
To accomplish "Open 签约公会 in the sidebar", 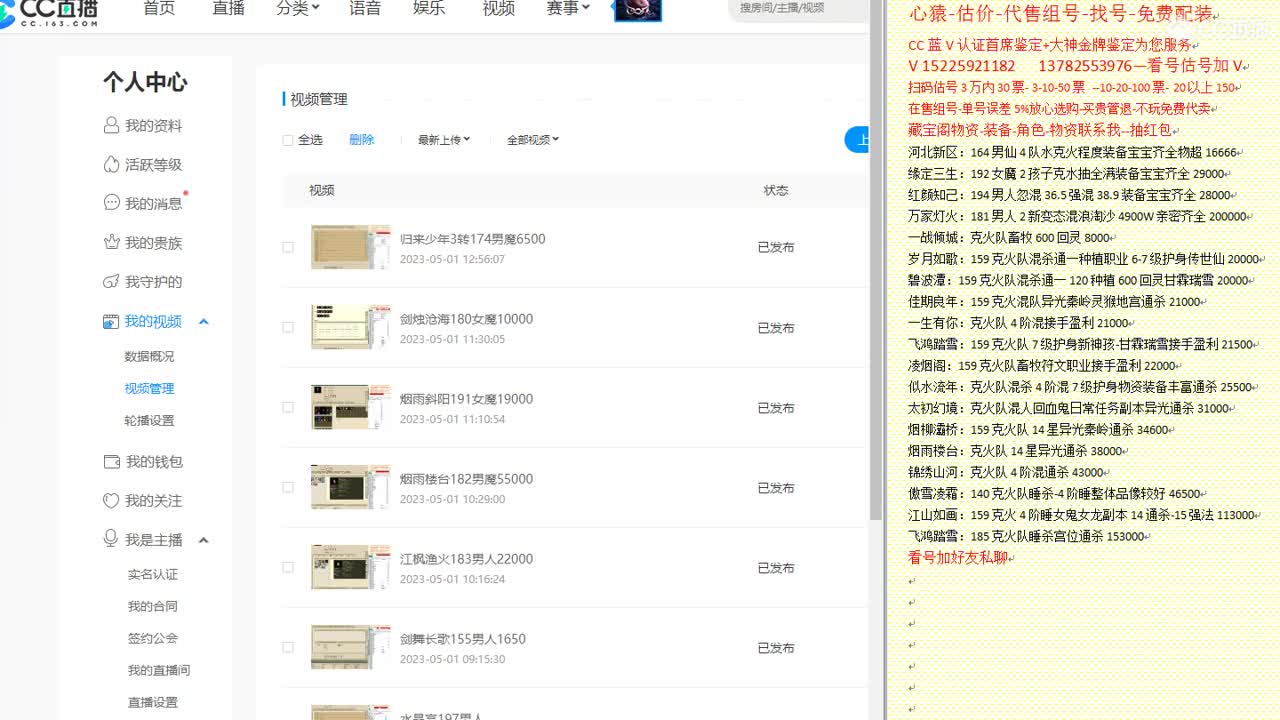I will [153, 638].
